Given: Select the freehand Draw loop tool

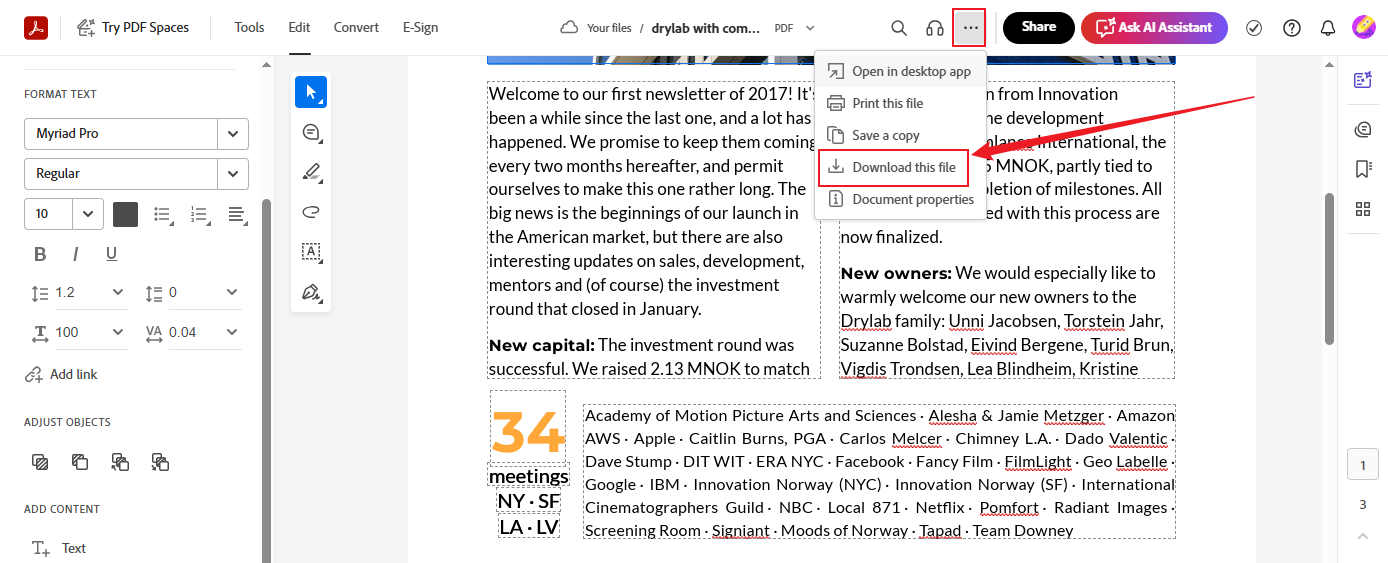Looking at the screenshot, I should coord(311,212).
